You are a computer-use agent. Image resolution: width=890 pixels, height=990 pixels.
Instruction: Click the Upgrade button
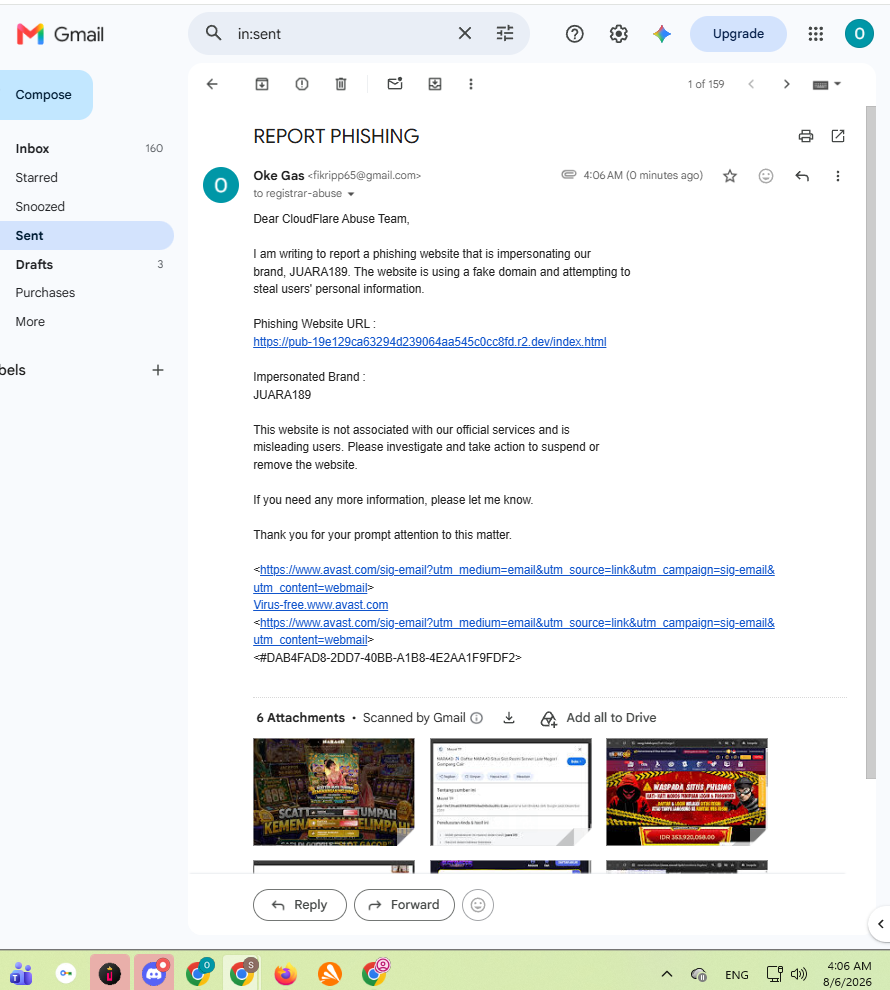point(738,34)
